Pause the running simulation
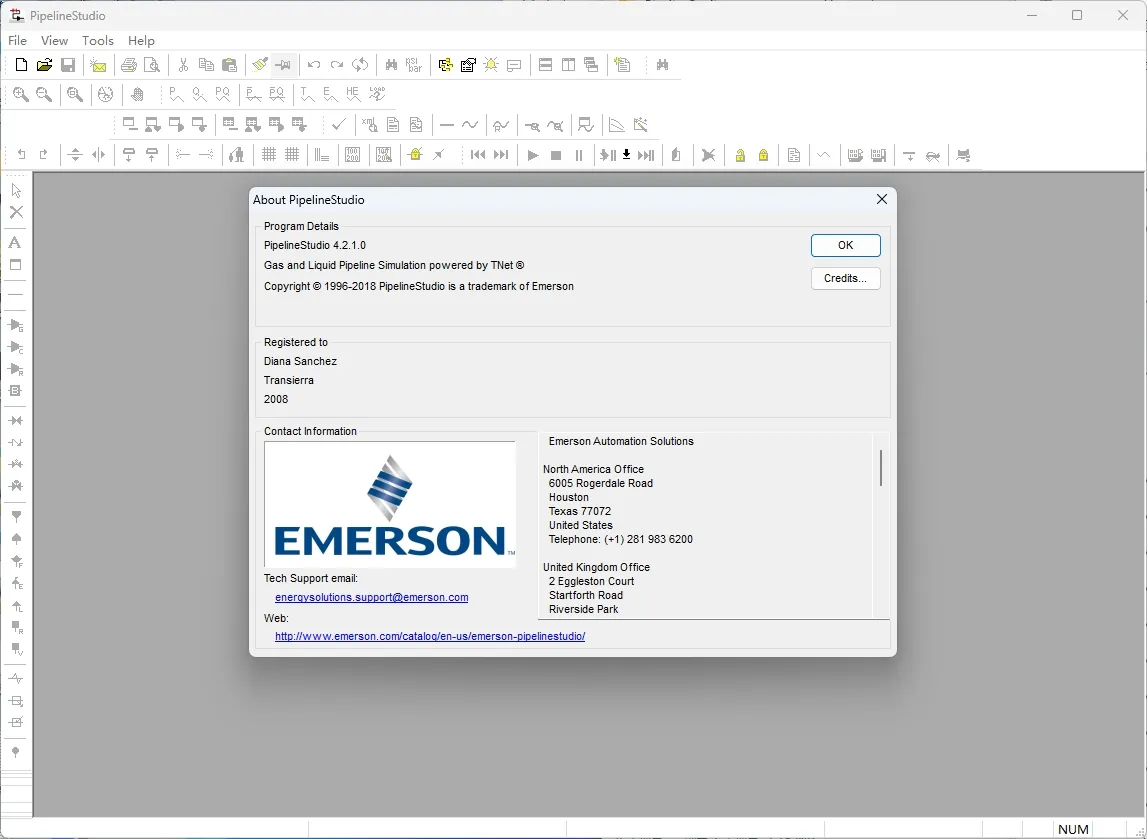Viewport: 1147px width, 839px height. tap(578, 155)
